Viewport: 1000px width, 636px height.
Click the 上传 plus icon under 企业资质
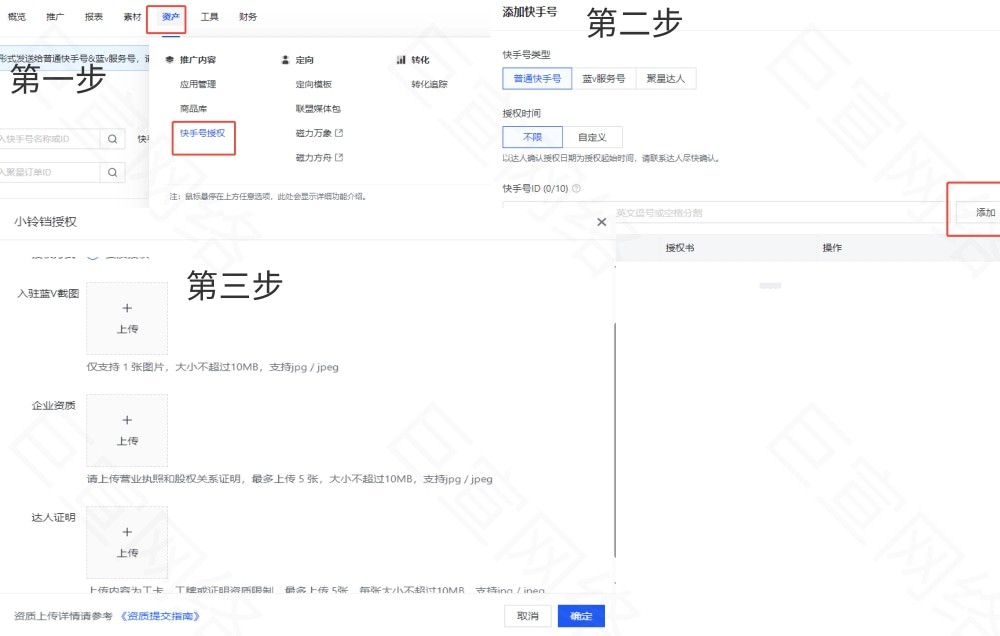(x=127, y=429)
